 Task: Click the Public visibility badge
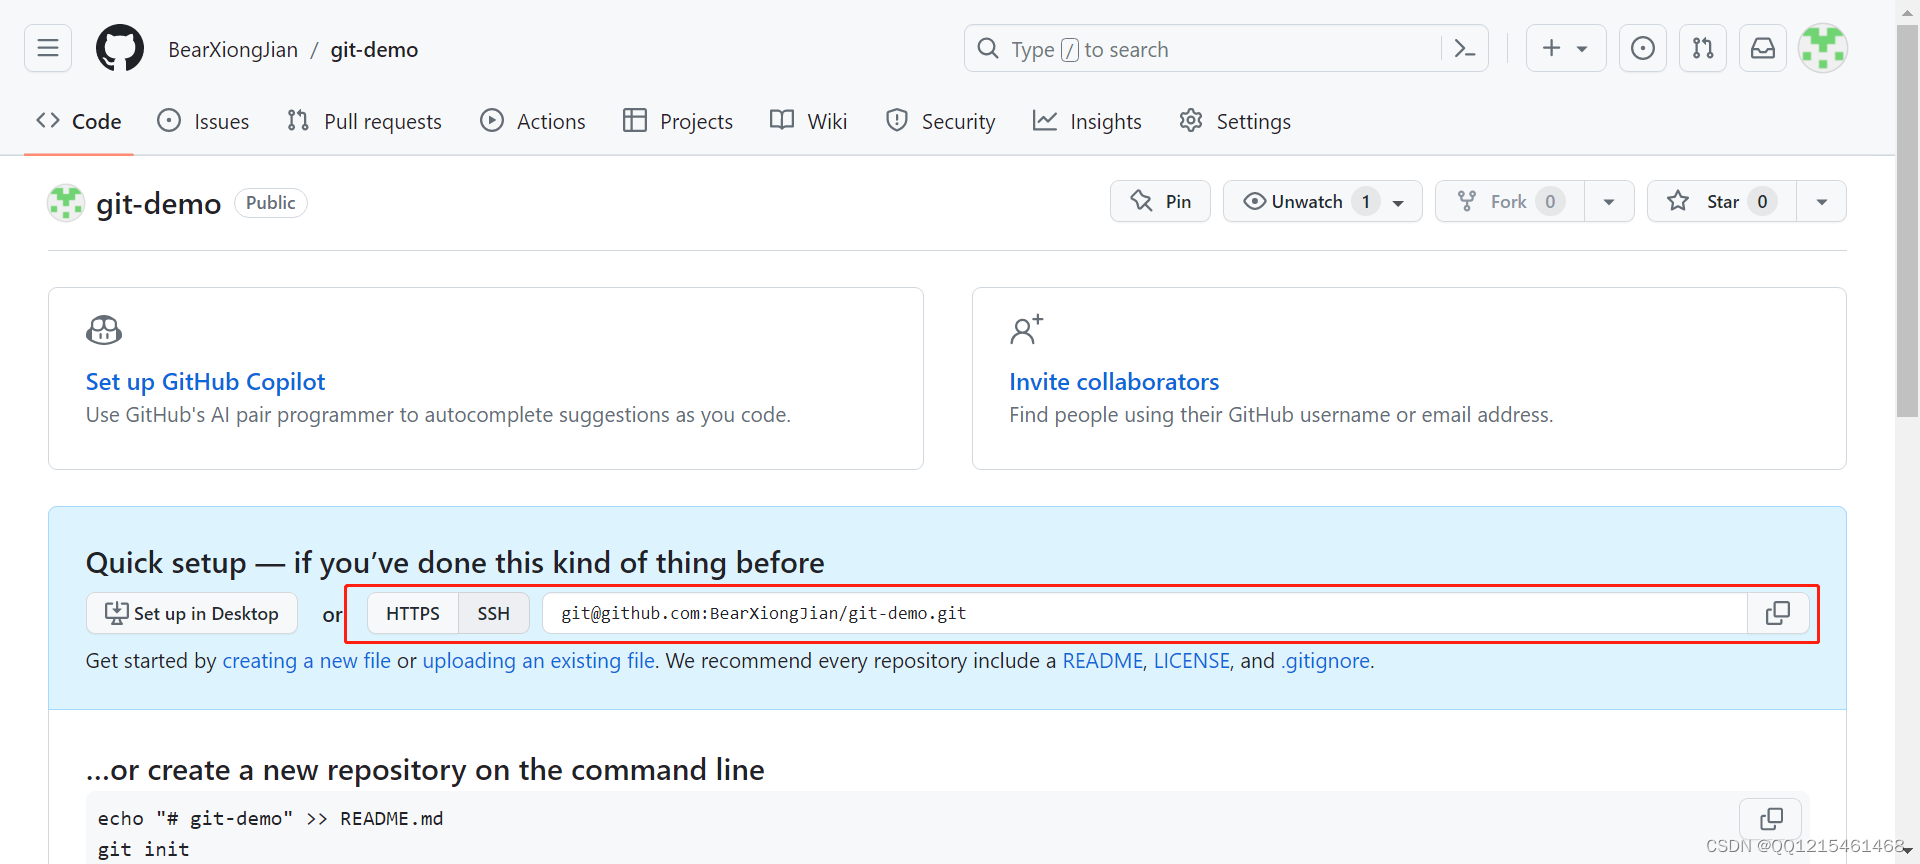coord(271,202)
